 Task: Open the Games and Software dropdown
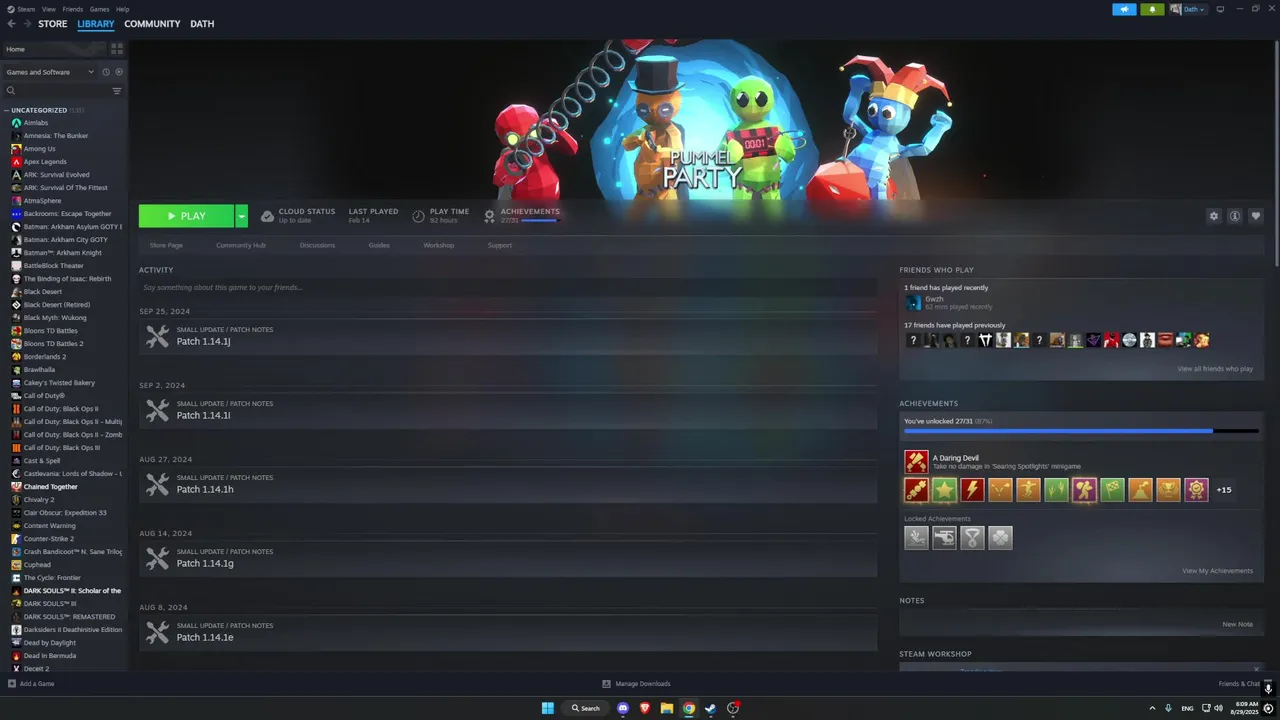coord(50,72)
